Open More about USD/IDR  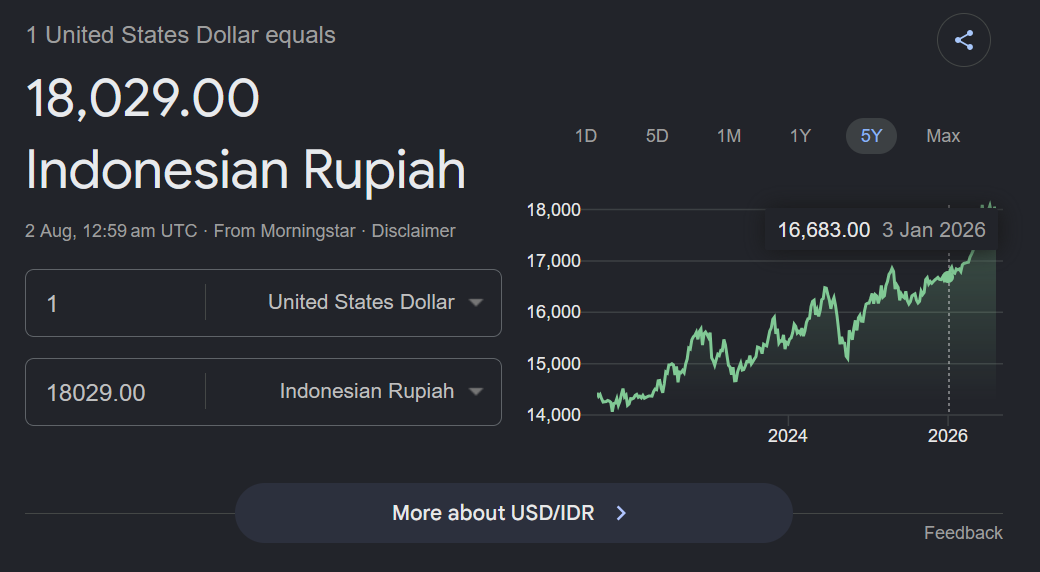coord(514,513)
